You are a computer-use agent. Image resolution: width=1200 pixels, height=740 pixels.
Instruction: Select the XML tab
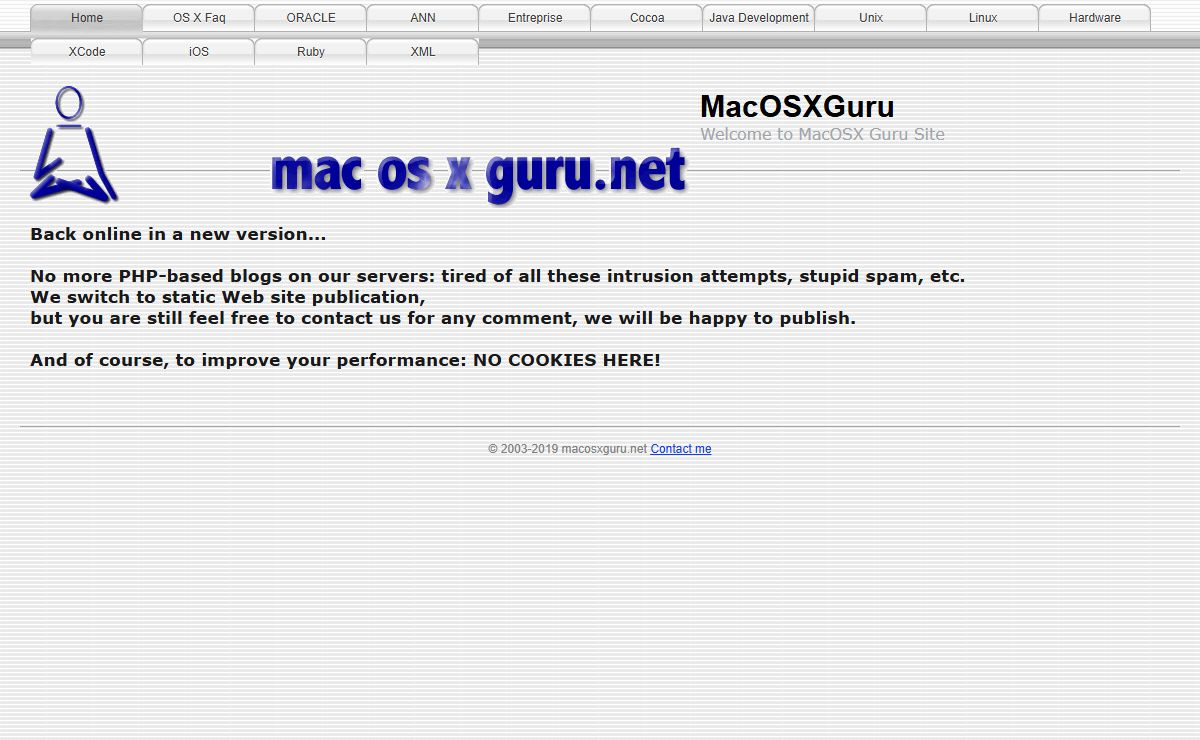[x=423, y=52]
